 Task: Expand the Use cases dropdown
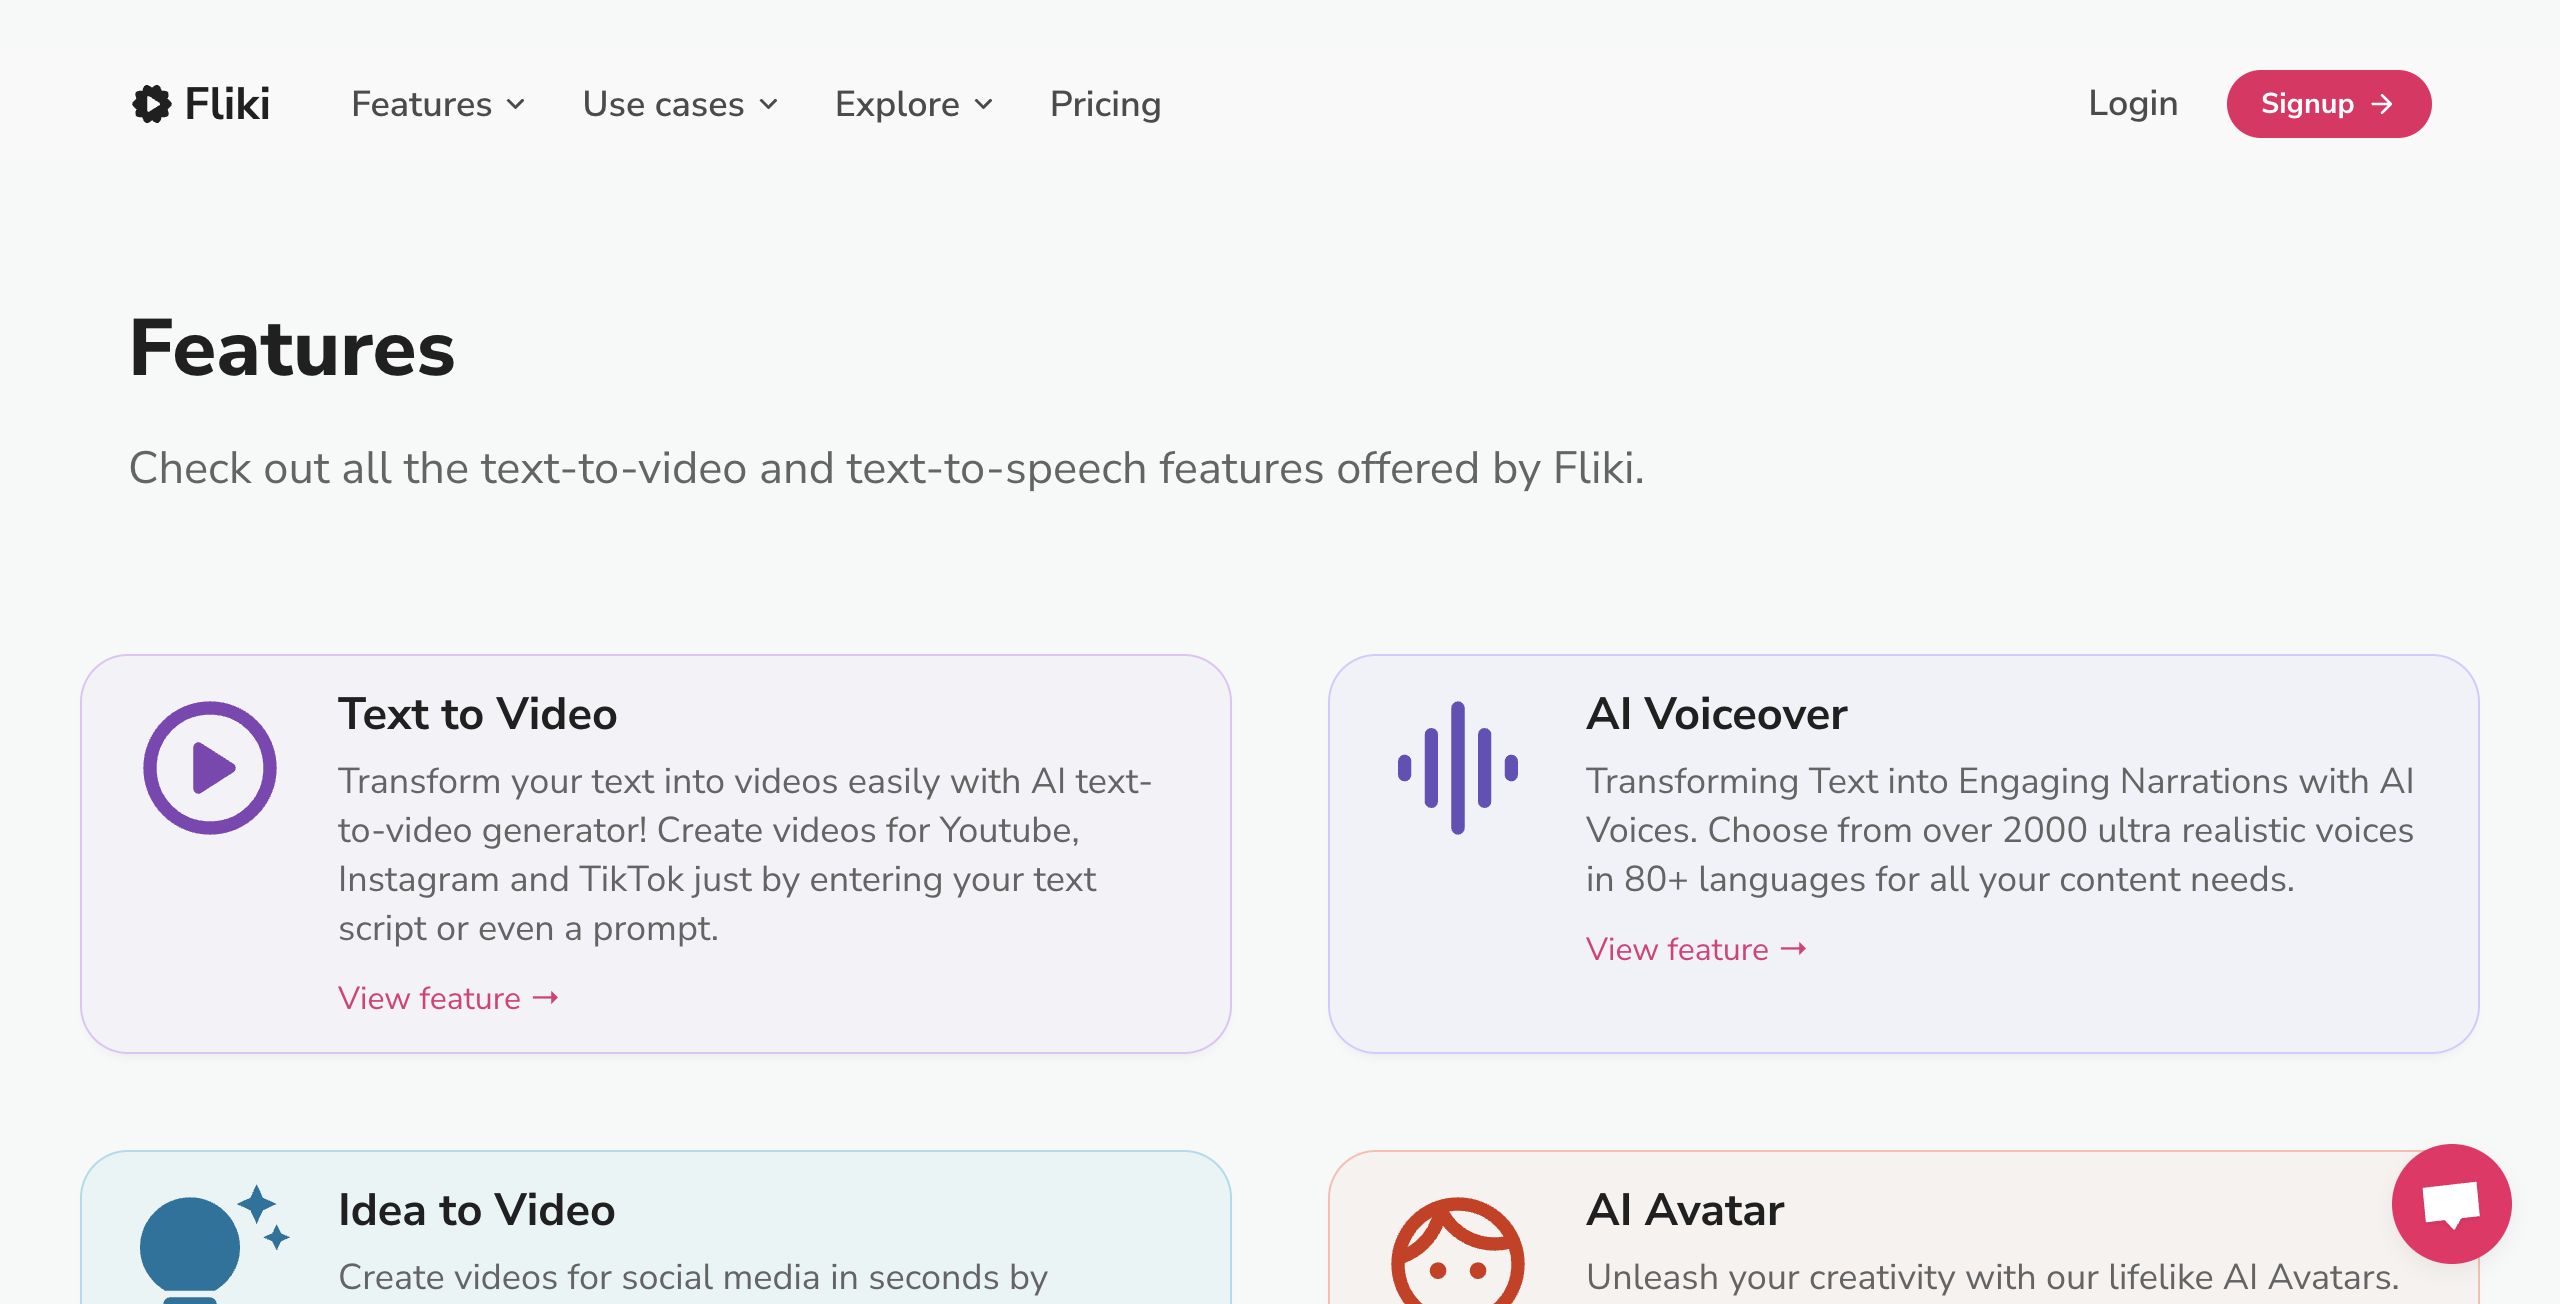(680, 104)
